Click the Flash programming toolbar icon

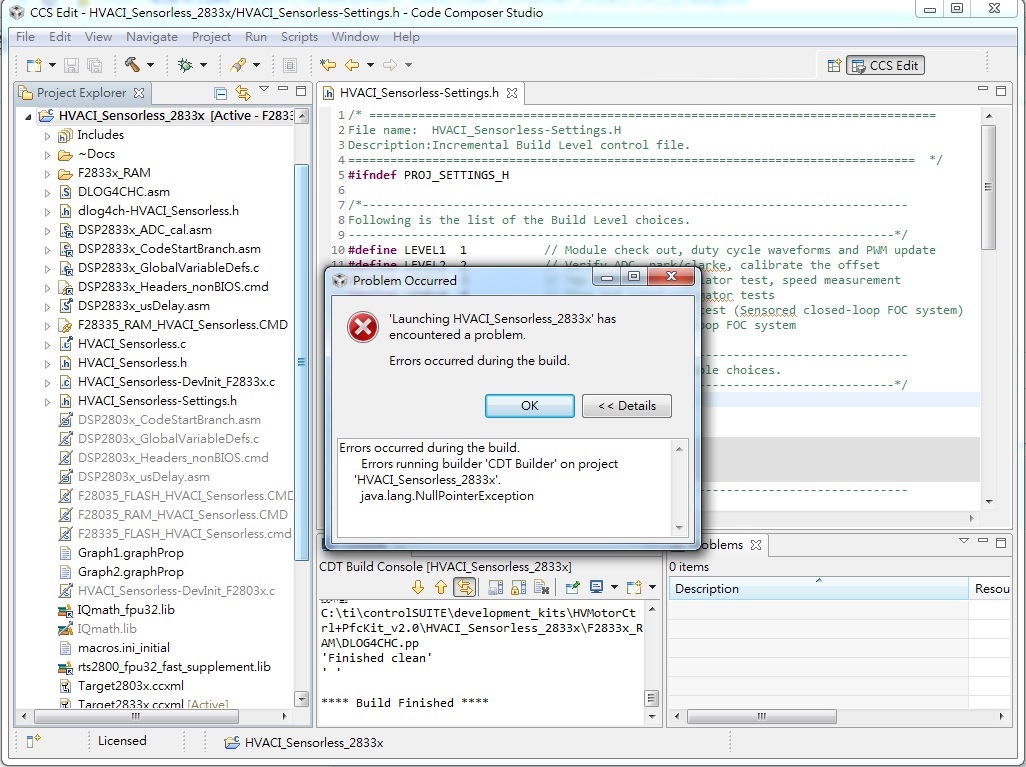237,64
